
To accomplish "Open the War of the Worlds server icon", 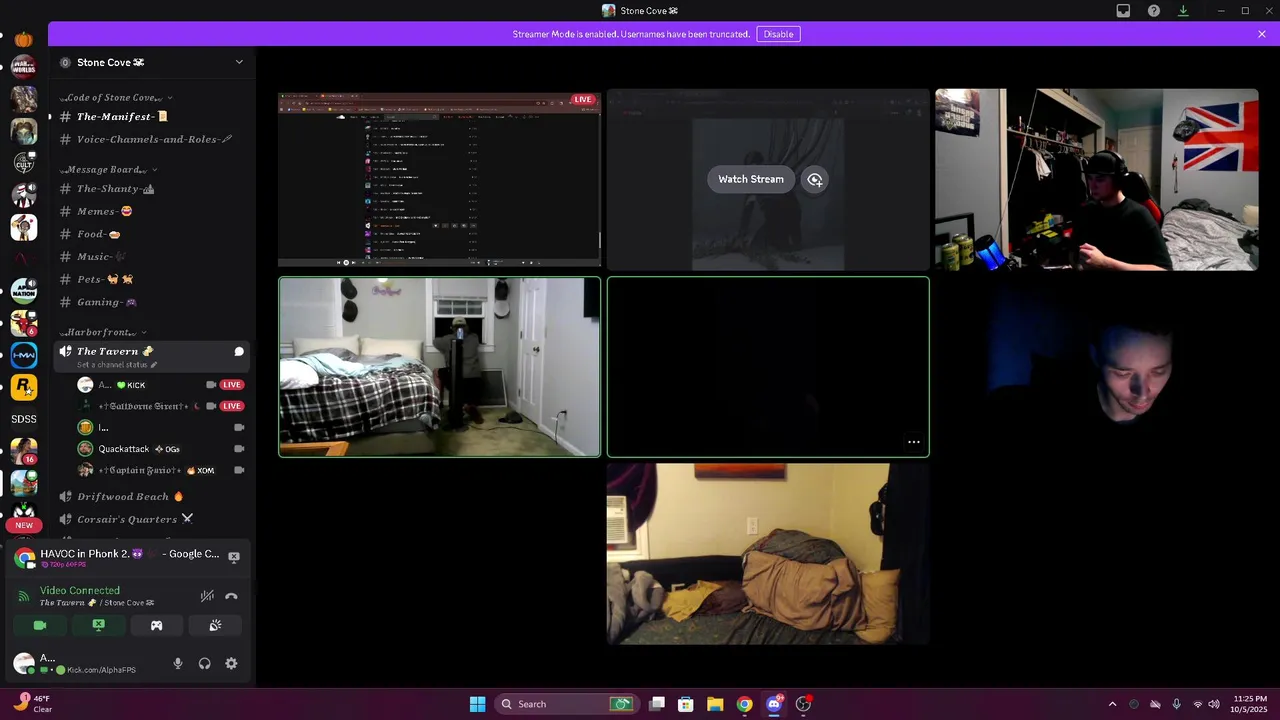I will point(24,67).
